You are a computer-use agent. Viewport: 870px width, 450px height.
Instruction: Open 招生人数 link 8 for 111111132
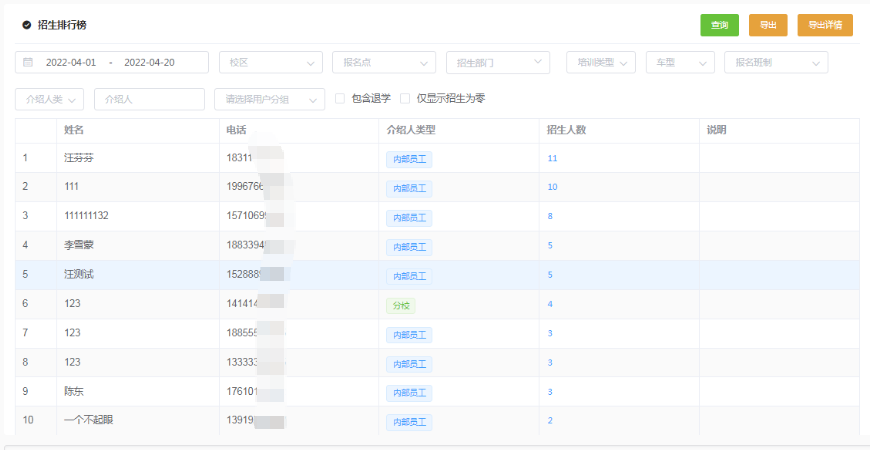click(550, 216)
